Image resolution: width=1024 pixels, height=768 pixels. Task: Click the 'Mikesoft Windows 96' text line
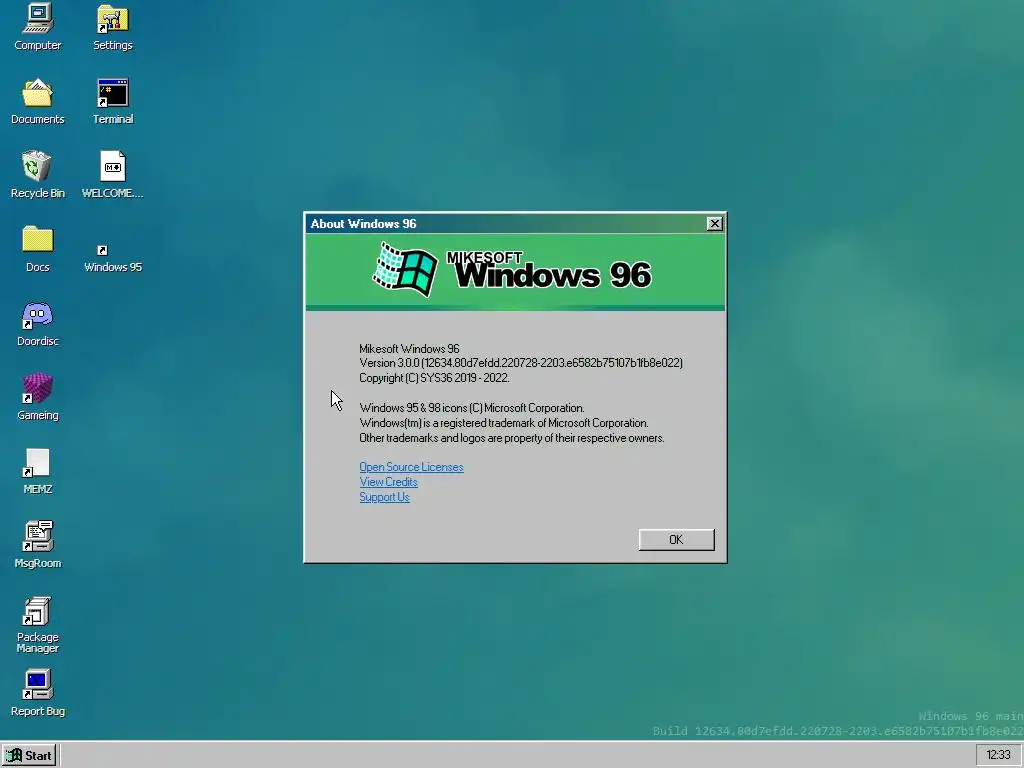[x=409, y=349]
